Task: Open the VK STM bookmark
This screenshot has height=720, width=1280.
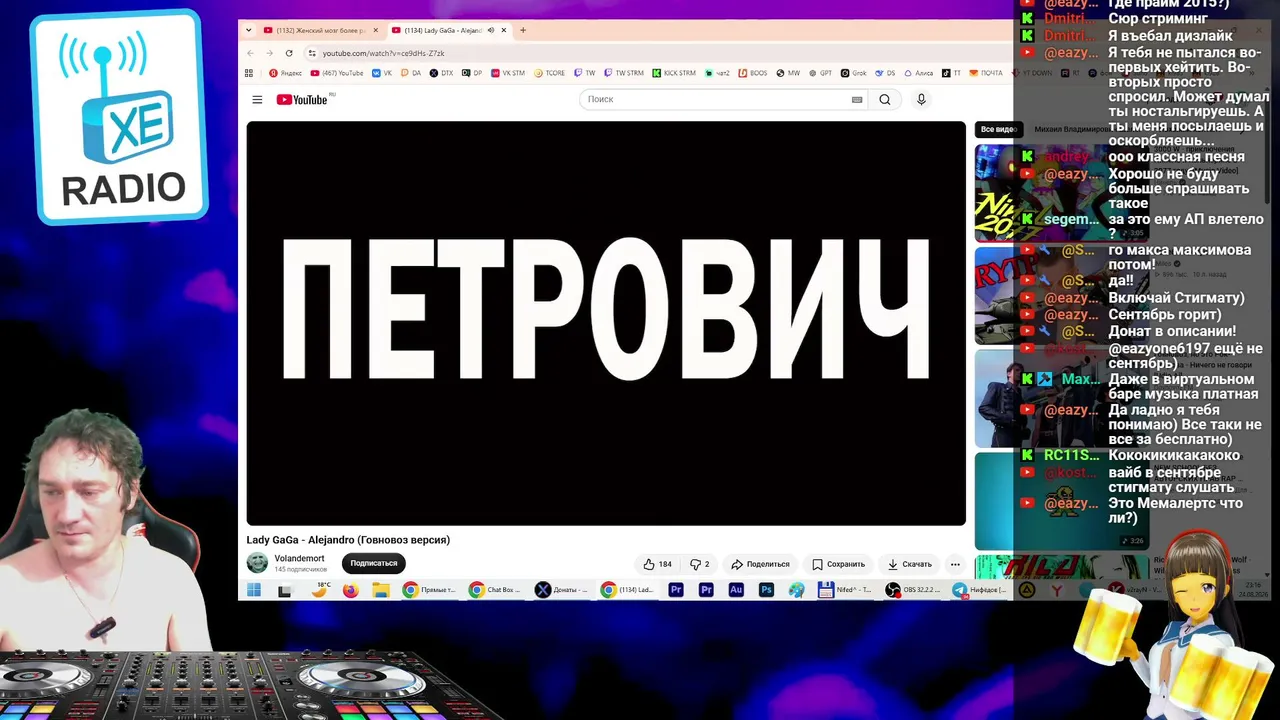Action: [507, 73]
